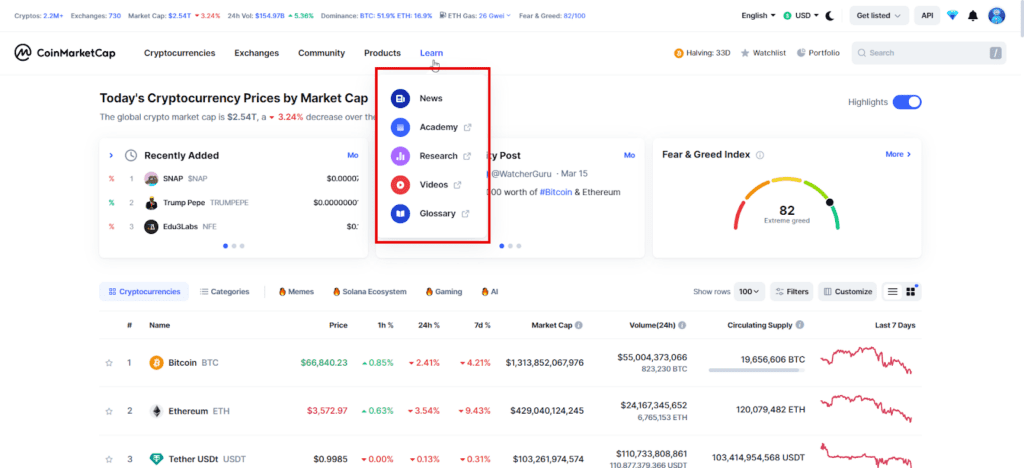
Task: Select the Cryptocurrencies tab
Action: [144, 292]
